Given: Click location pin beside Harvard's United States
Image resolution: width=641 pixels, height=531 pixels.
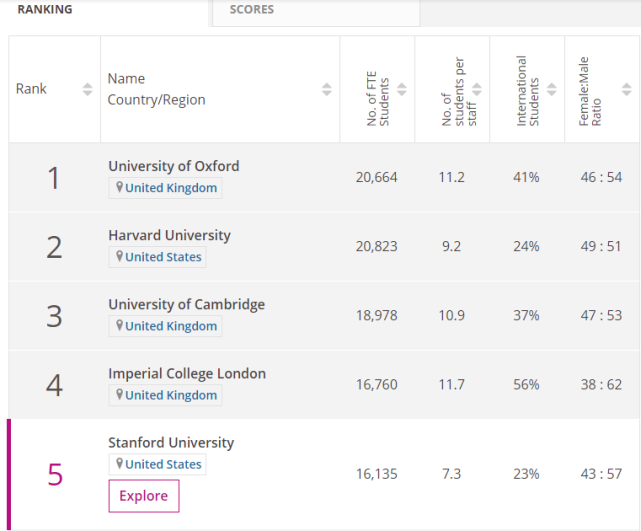Looking at the screenshot, I should 119,257.
